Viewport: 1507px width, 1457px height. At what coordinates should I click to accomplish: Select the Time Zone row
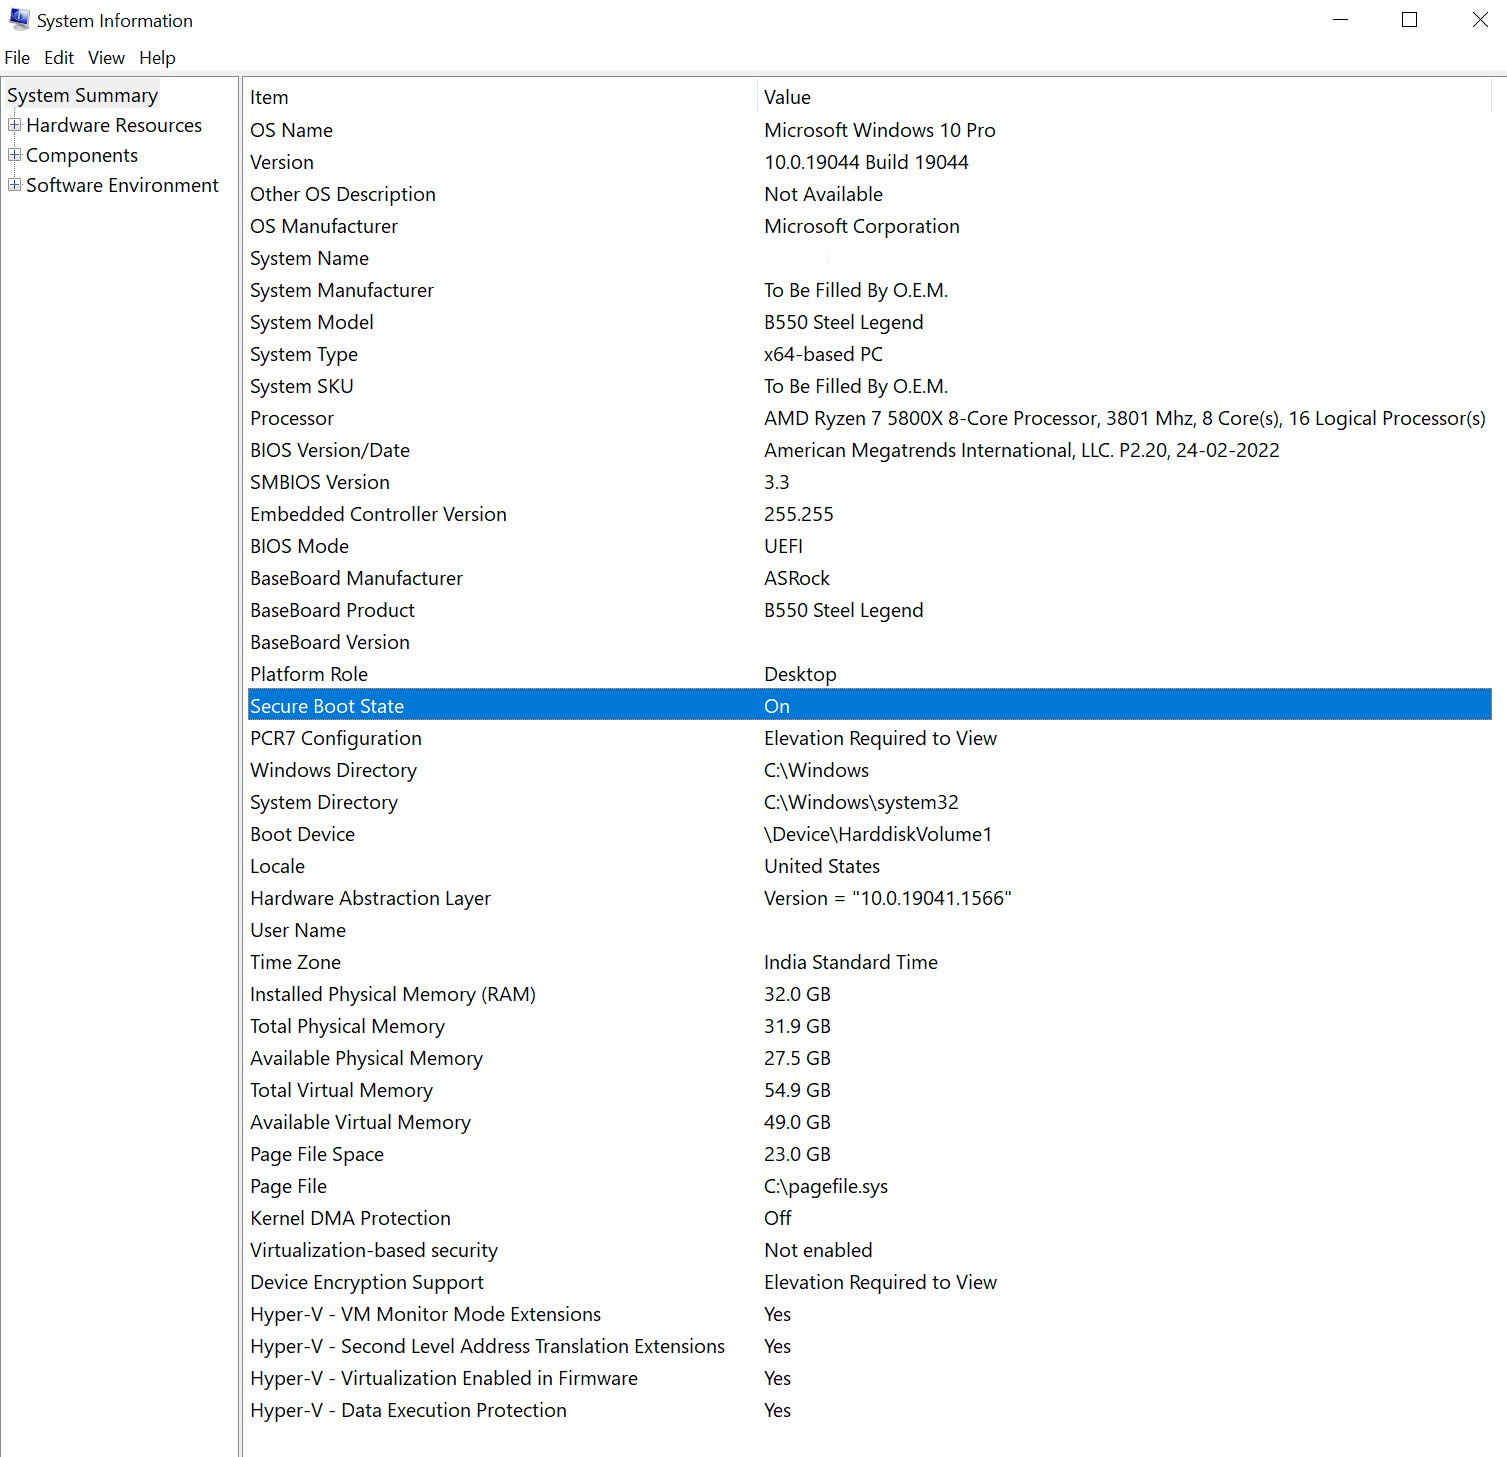coord(869,962)
